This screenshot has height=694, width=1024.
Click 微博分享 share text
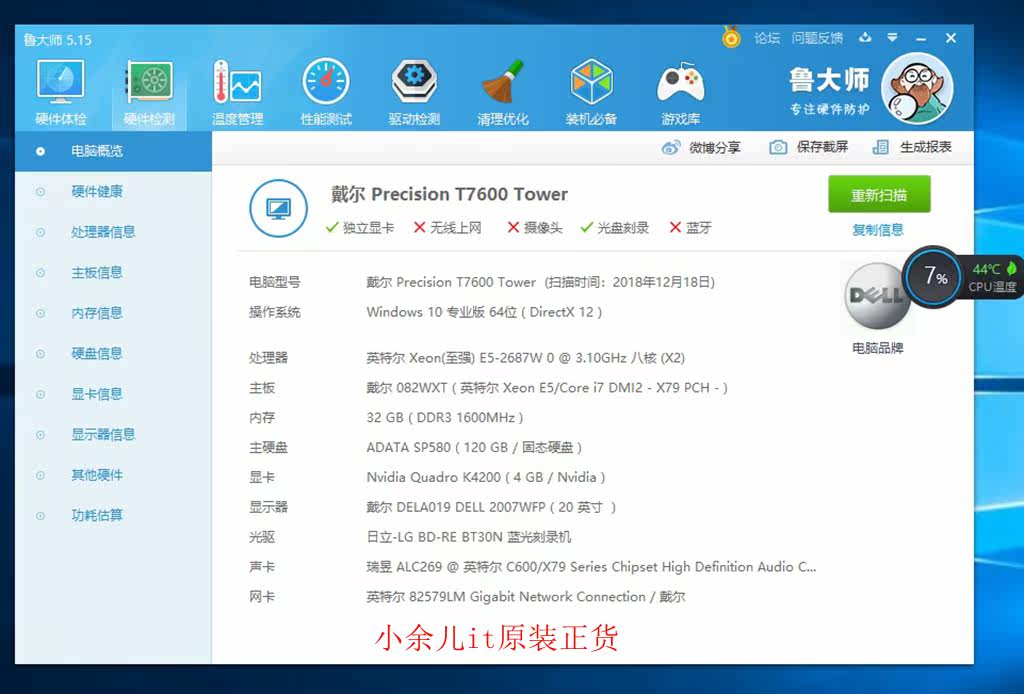(x=714, y=148)
